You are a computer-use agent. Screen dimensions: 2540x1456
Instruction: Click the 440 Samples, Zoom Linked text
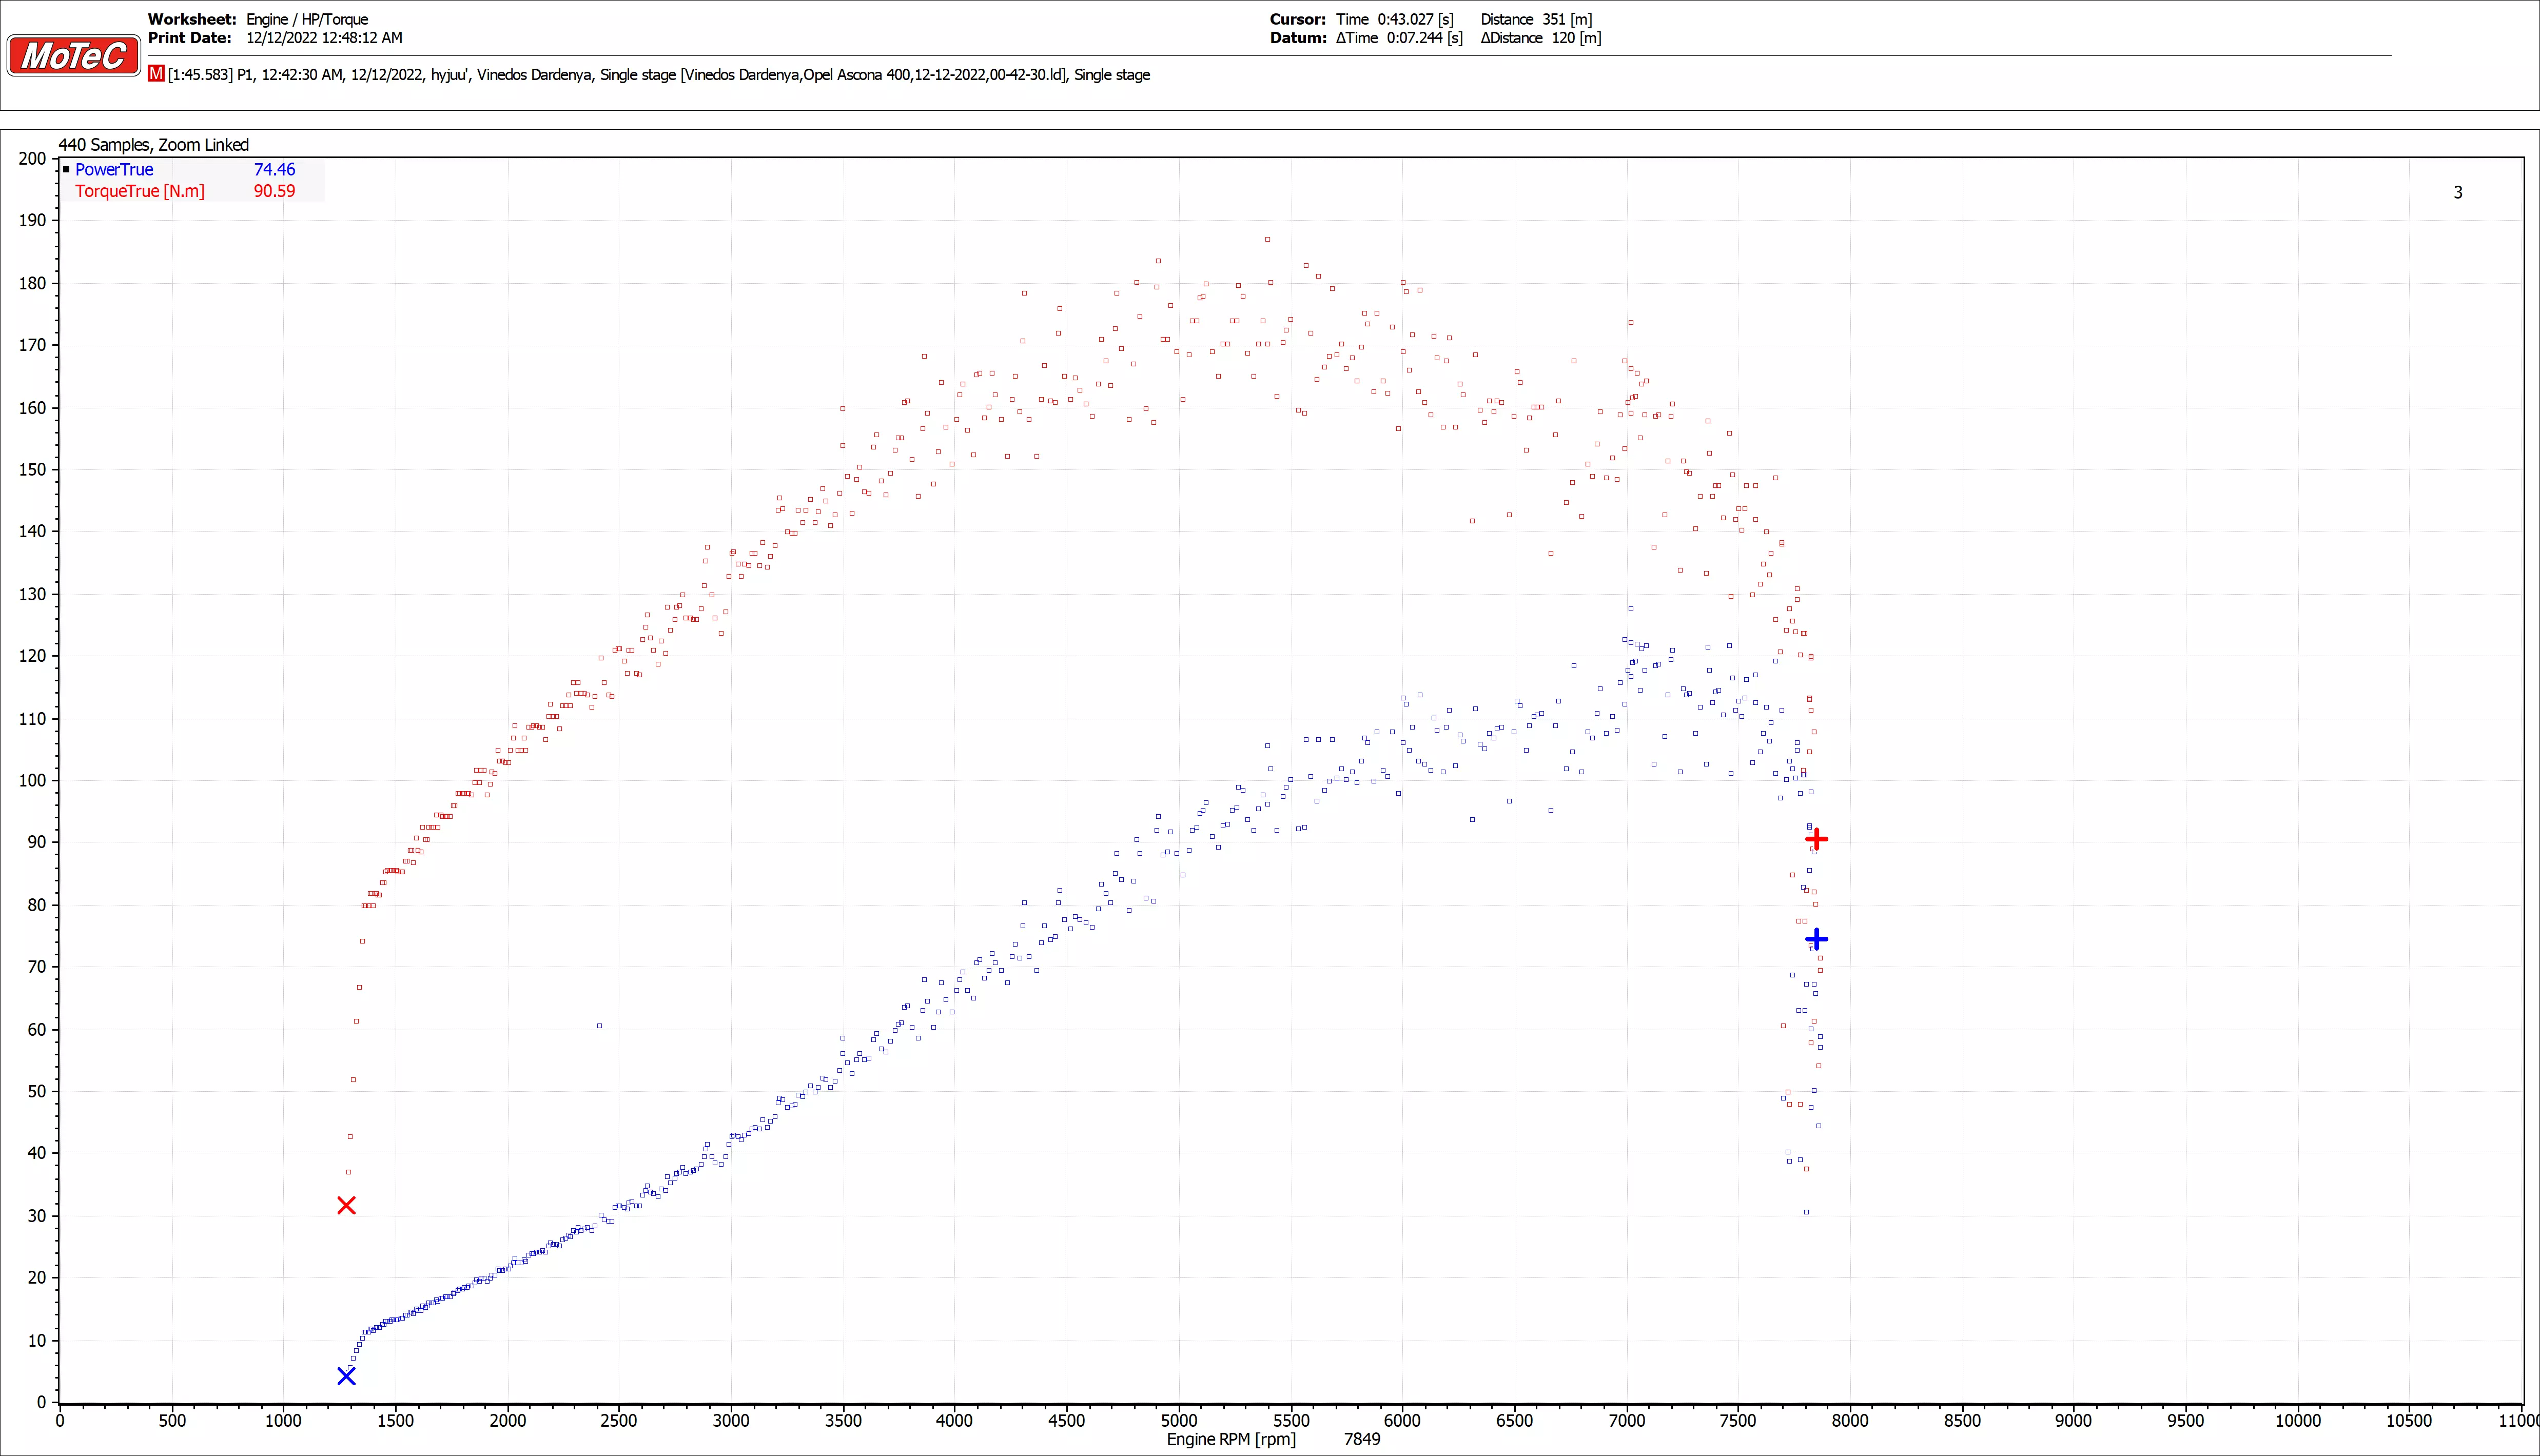pyautogui.click(x=153, y=145)
